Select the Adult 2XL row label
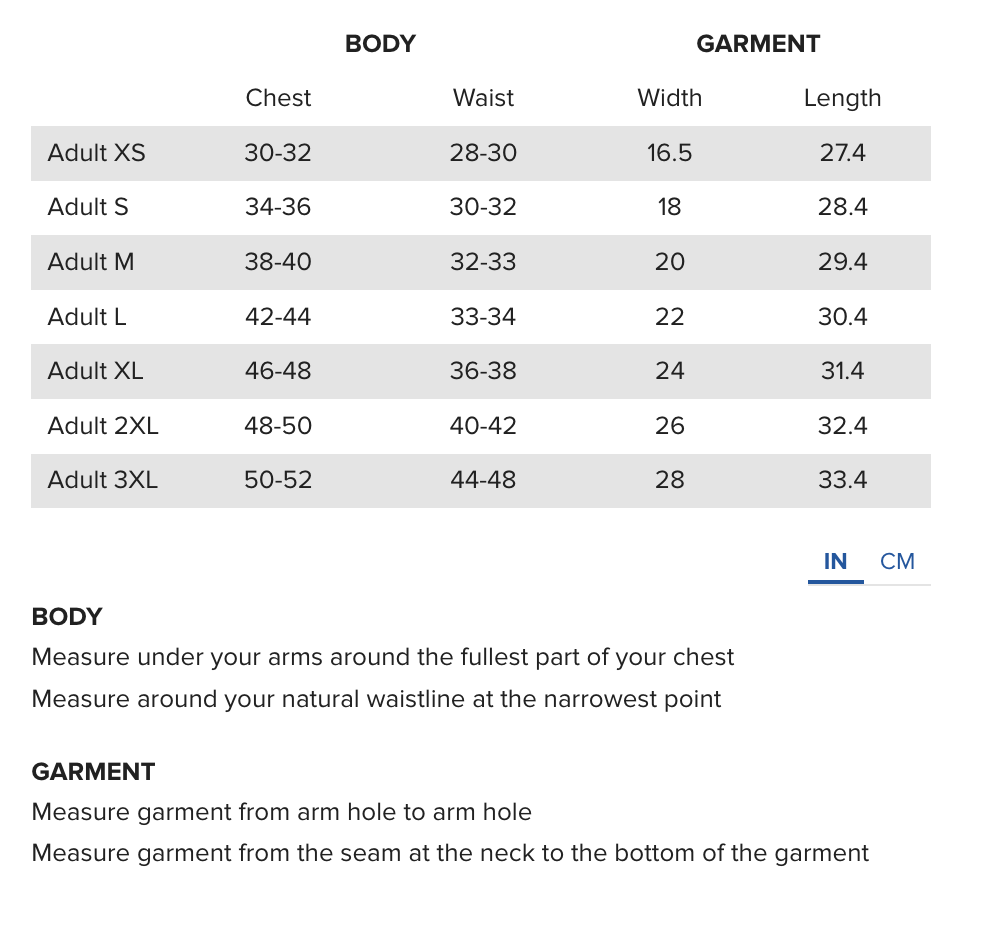This screenshot has width=992, height=932. point(103,426)
